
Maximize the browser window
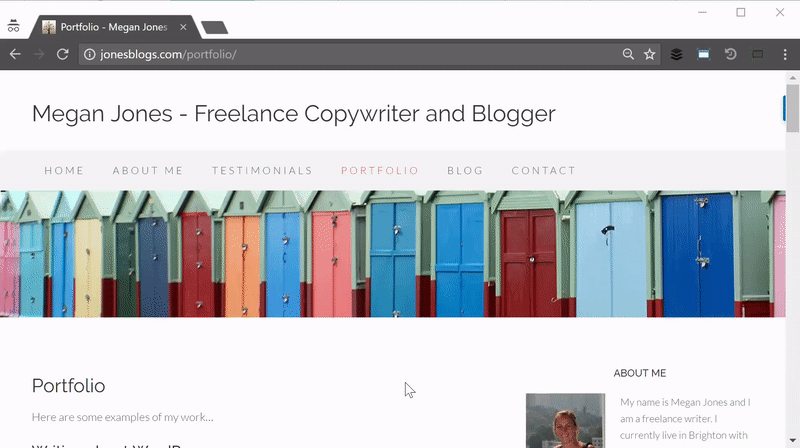pyautogui.click(x=741, y=12)
